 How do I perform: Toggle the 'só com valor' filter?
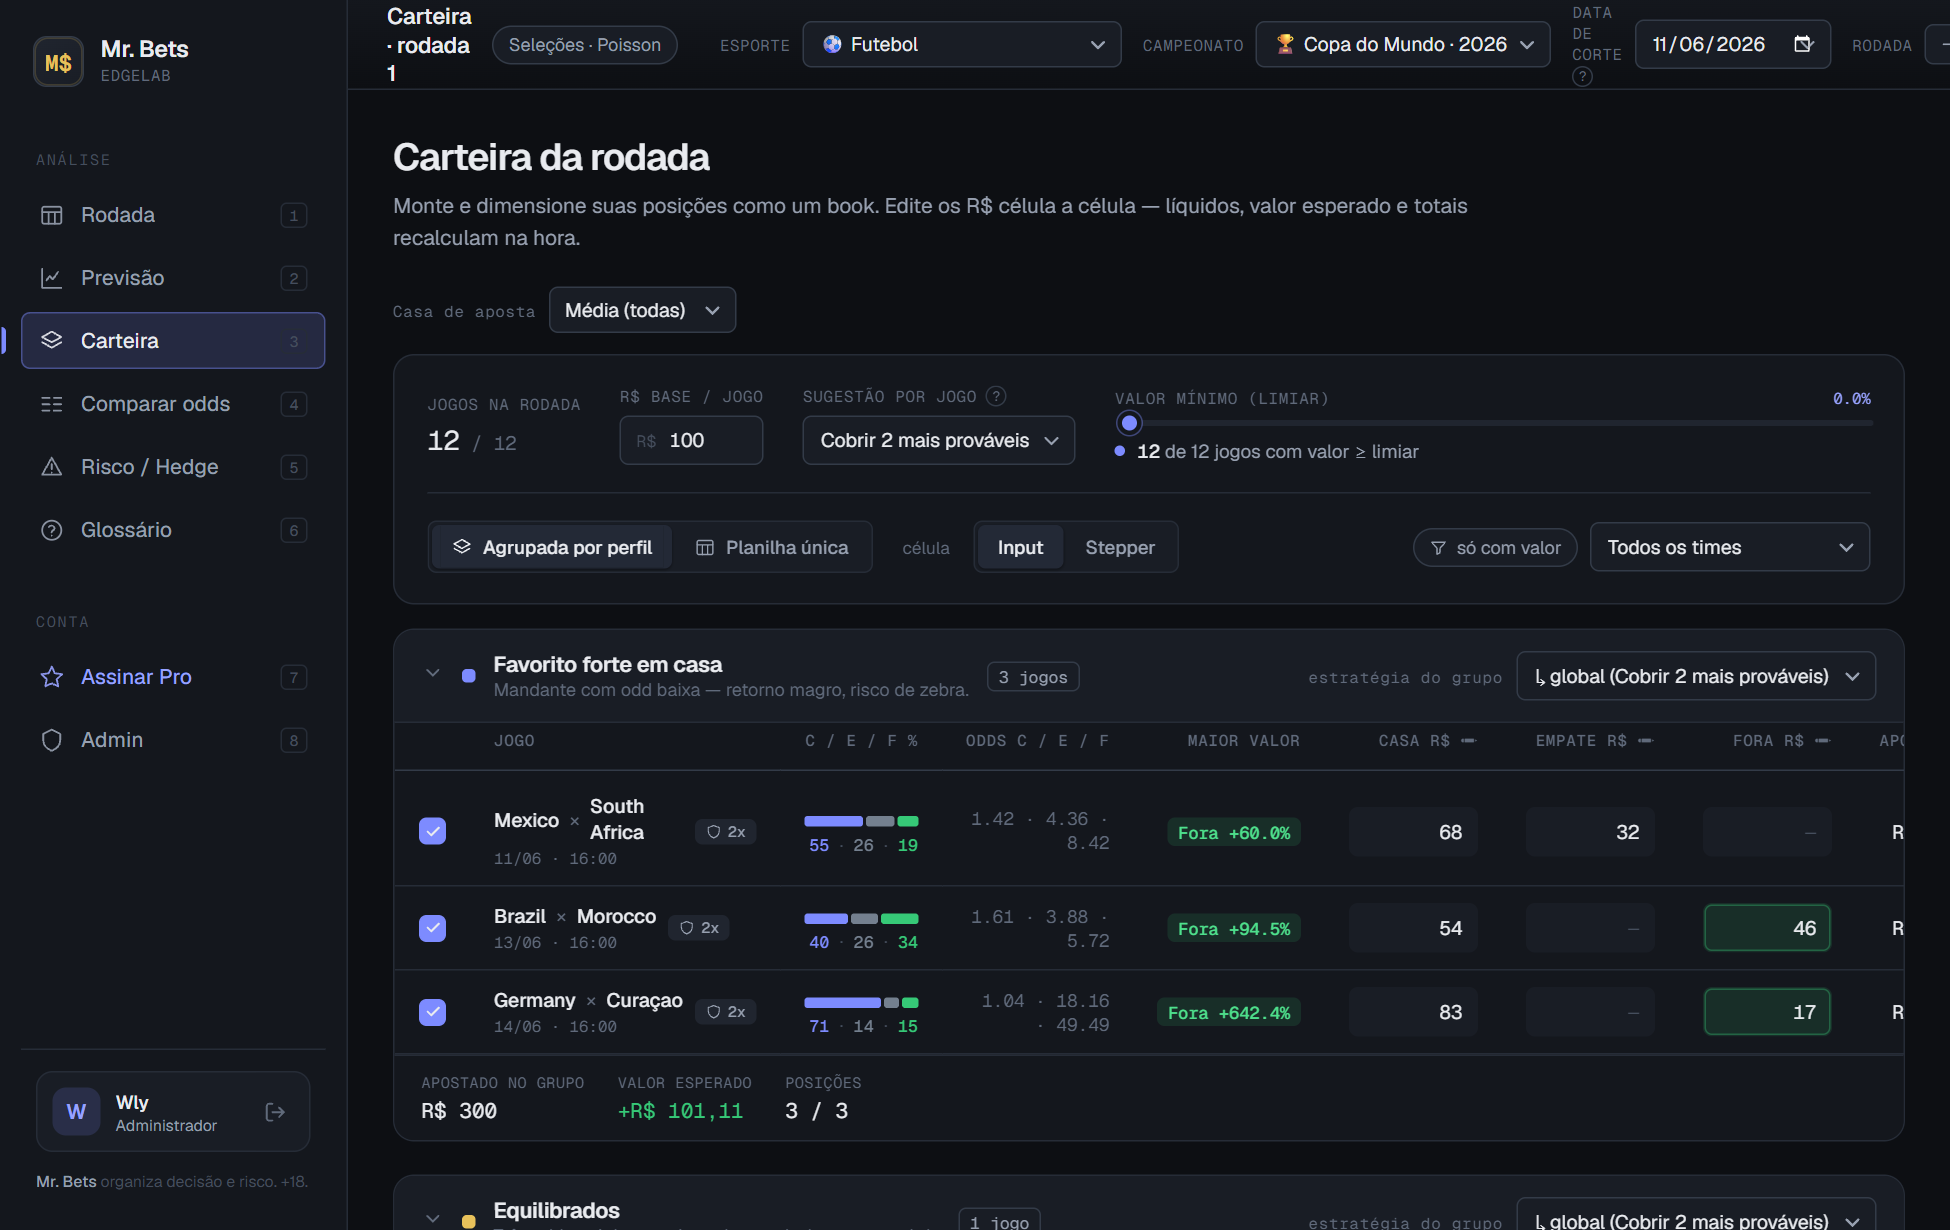1495,548
